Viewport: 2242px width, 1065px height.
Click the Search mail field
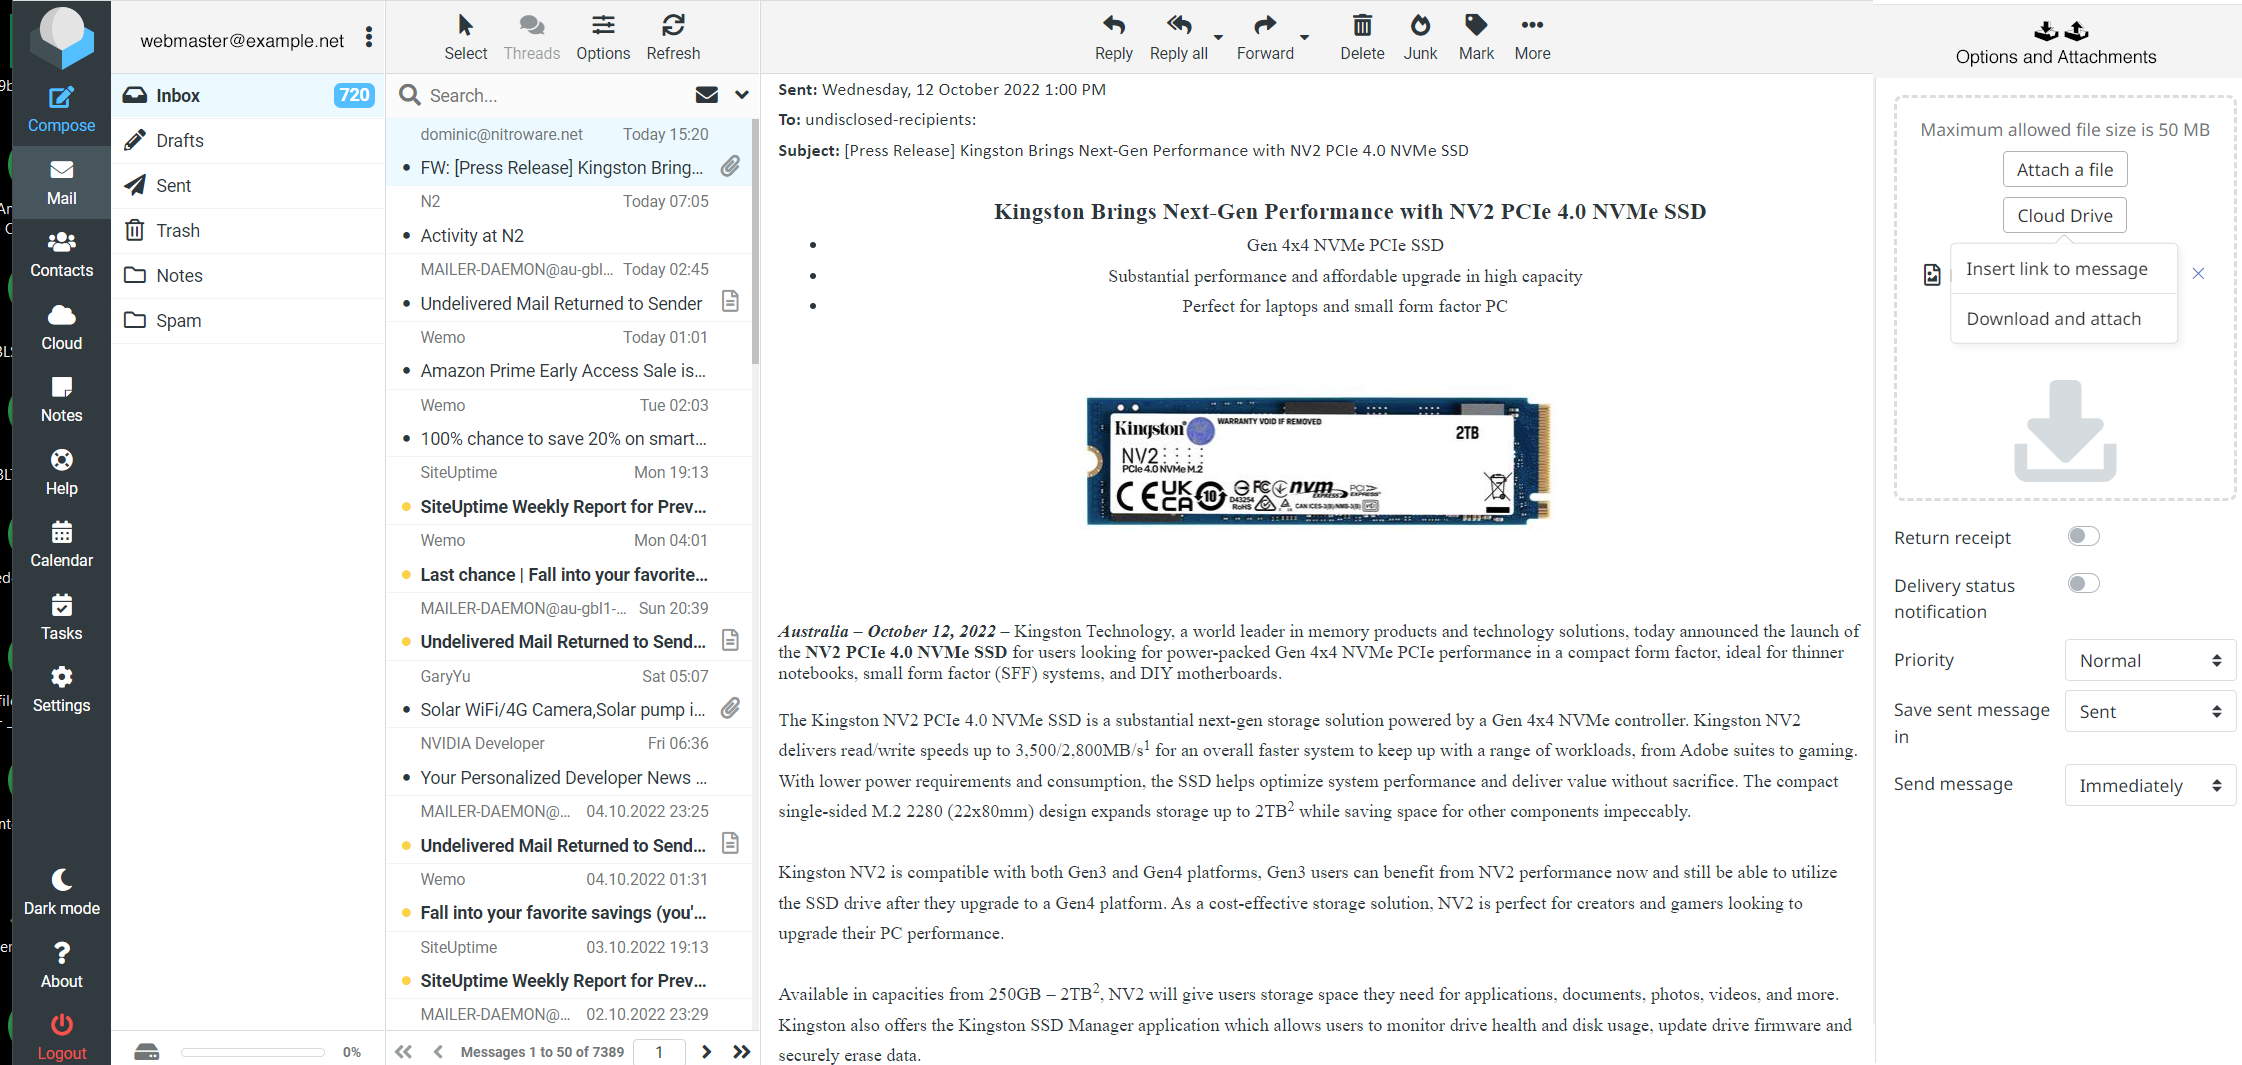(555, 96)
